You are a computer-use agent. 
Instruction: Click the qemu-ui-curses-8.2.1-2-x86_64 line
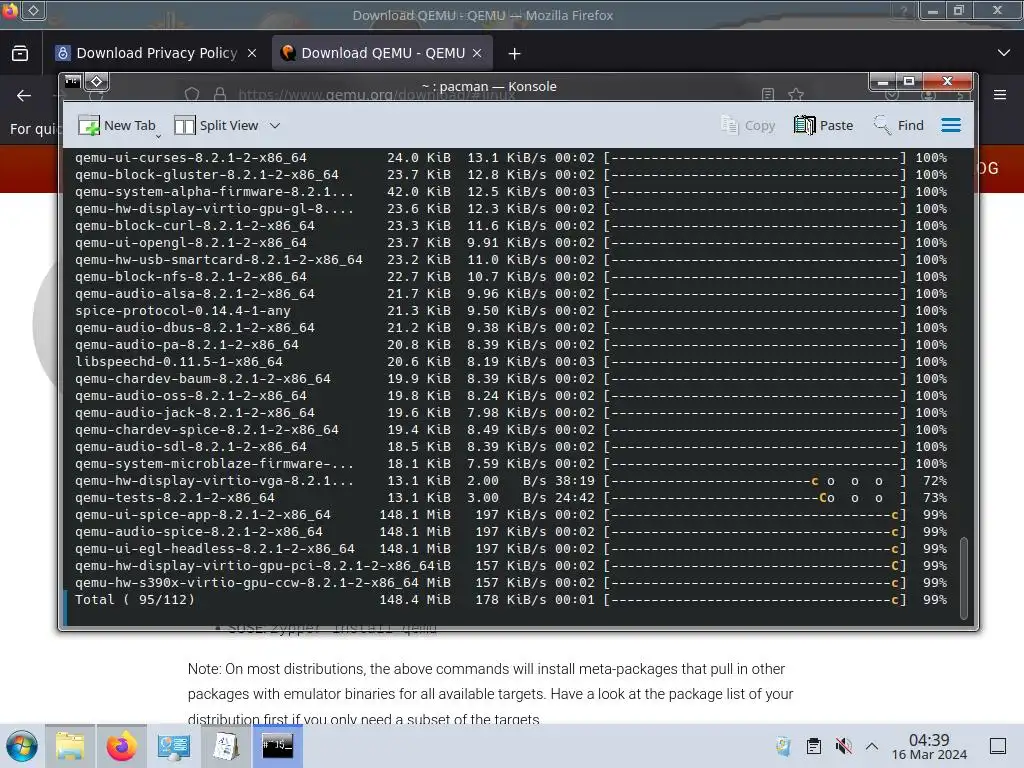[510, 157]
